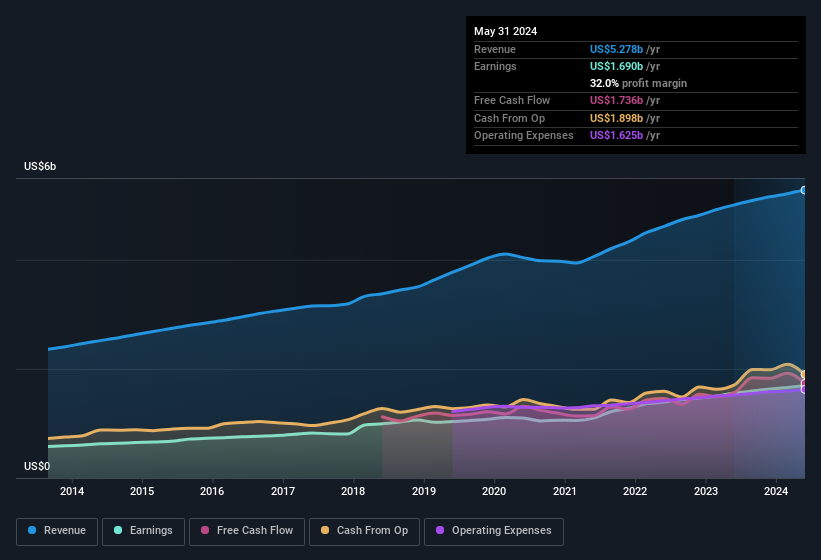The width and height of the screenshot is (821, 560).
Task: Click the US$0 y-axis label
Action: click(x=37, y=466)
